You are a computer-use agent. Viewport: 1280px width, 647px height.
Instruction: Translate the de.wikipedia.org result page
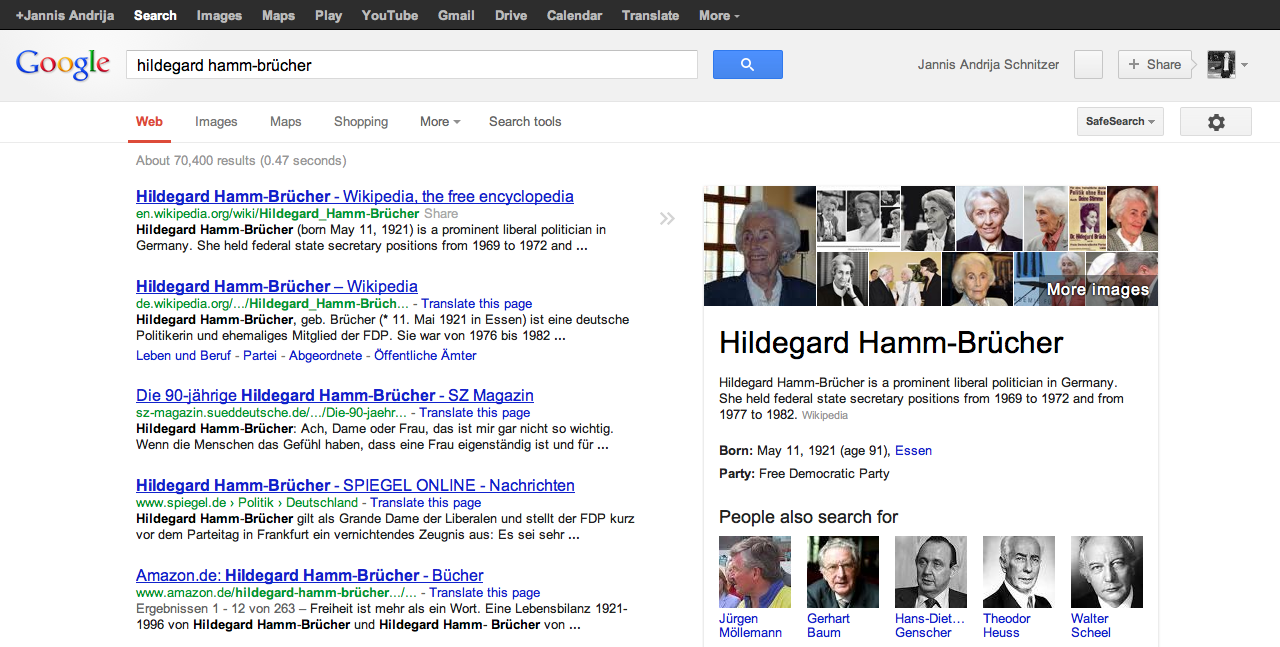476,303
